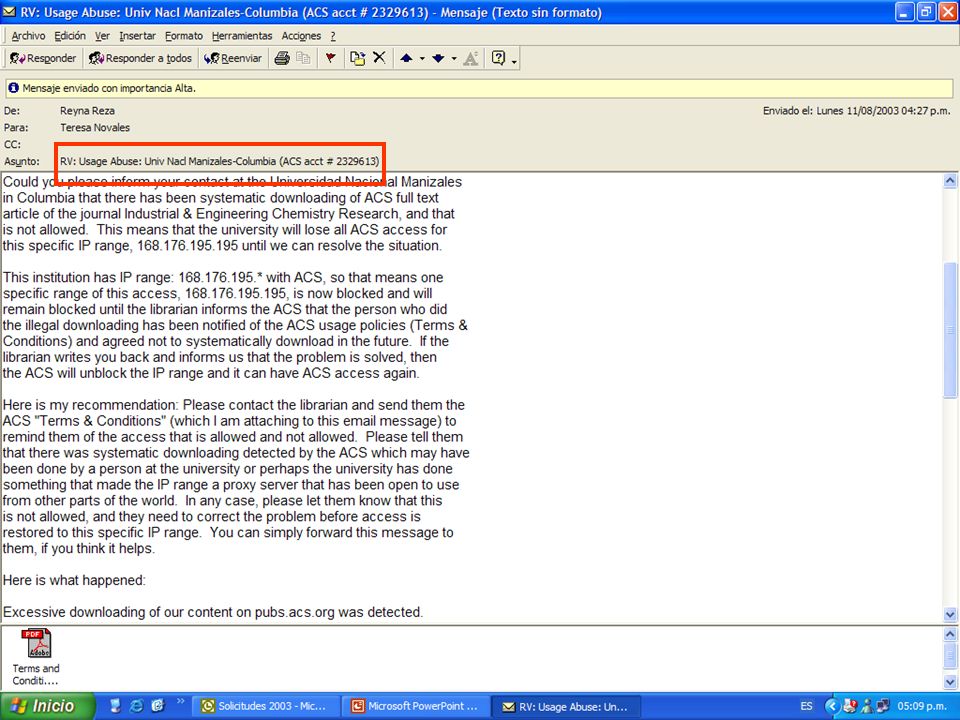Open previous item arrow dropdown

tap(422, 59)
